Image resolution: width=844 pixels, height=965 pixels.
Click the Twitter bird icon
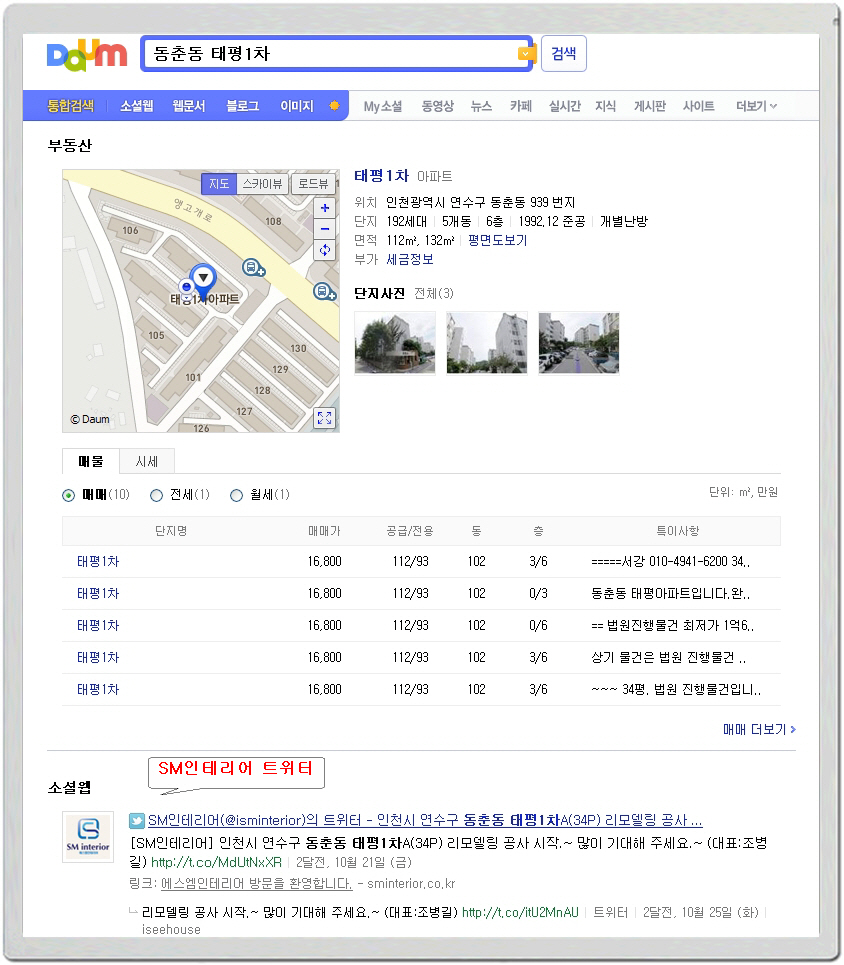coord(137,821)
